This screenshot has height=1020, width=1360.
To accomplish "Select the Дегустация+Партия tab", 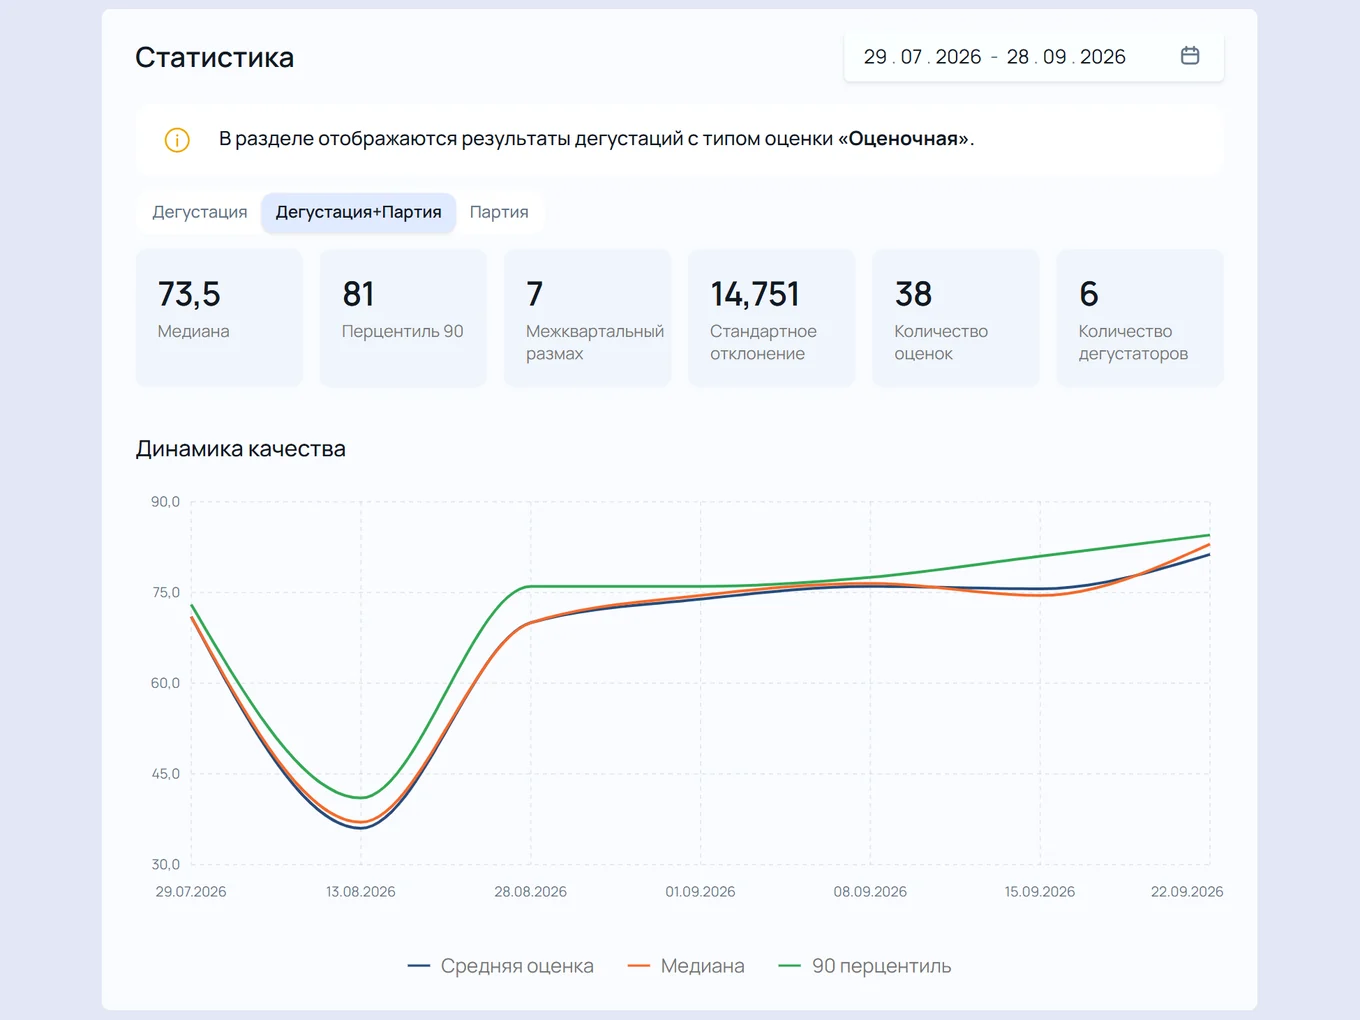I will pos(358,212).
